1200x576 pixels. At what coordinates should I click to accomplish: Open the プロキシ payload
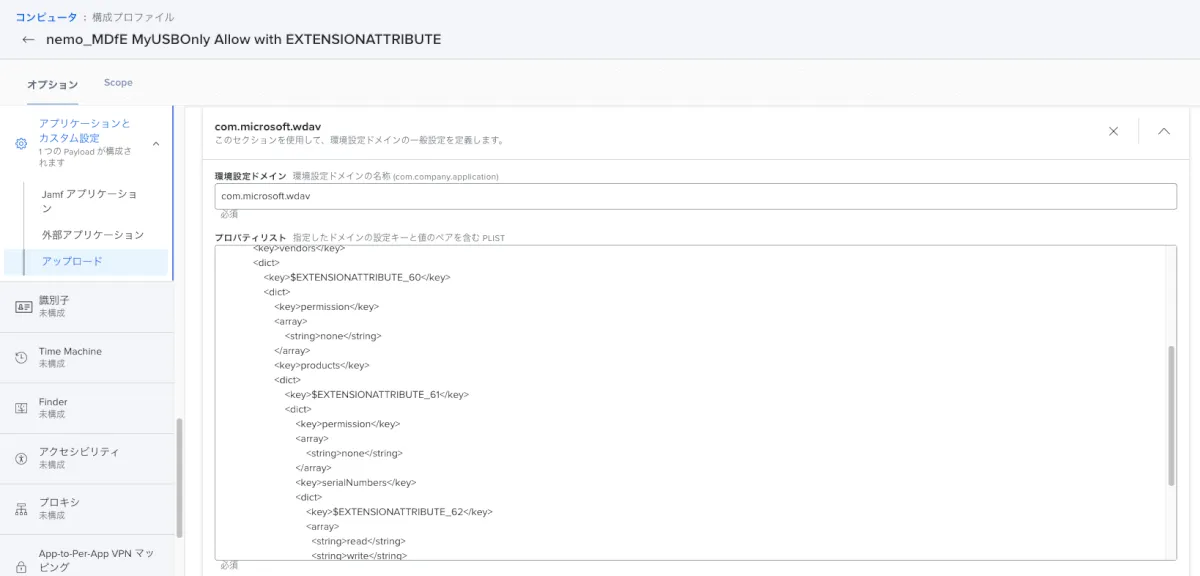pos(86,508)
